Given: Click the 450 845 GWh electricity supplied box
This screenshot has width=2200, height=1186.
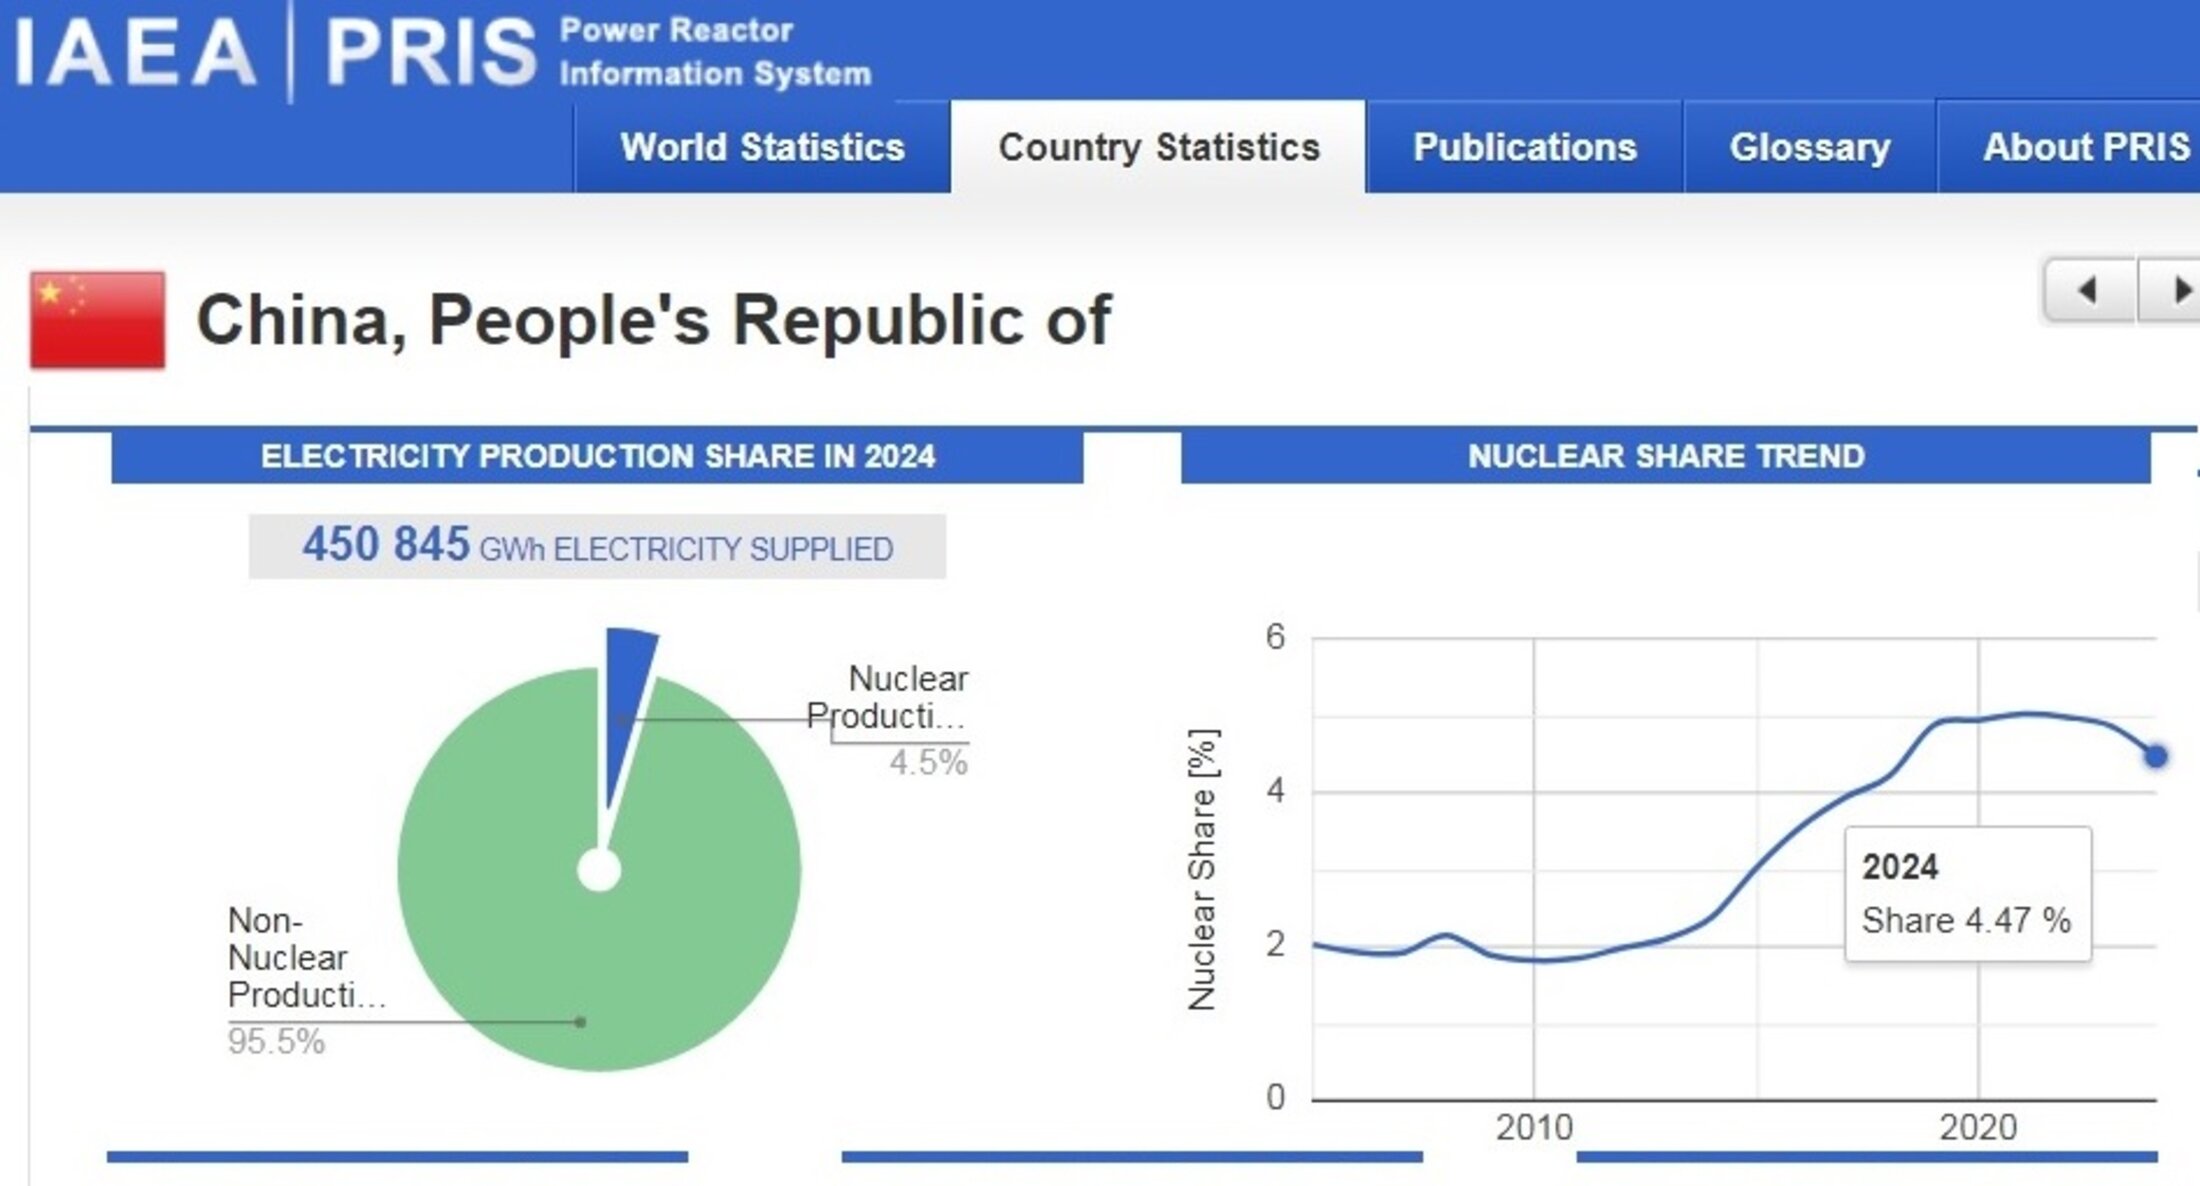Looking at the screenshot, I should pos(597,546).
